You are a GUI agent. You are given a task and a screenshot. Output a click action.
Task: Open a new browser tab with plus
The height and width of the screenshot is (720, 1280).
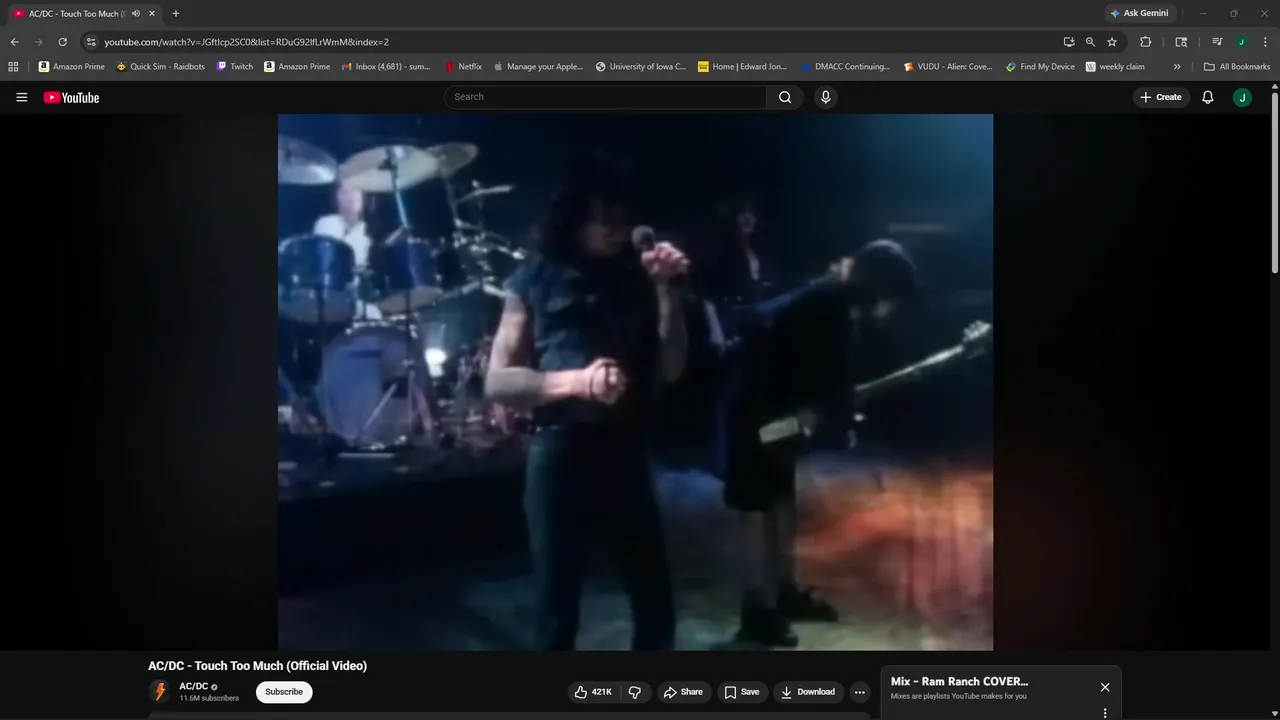coord(176,13)
